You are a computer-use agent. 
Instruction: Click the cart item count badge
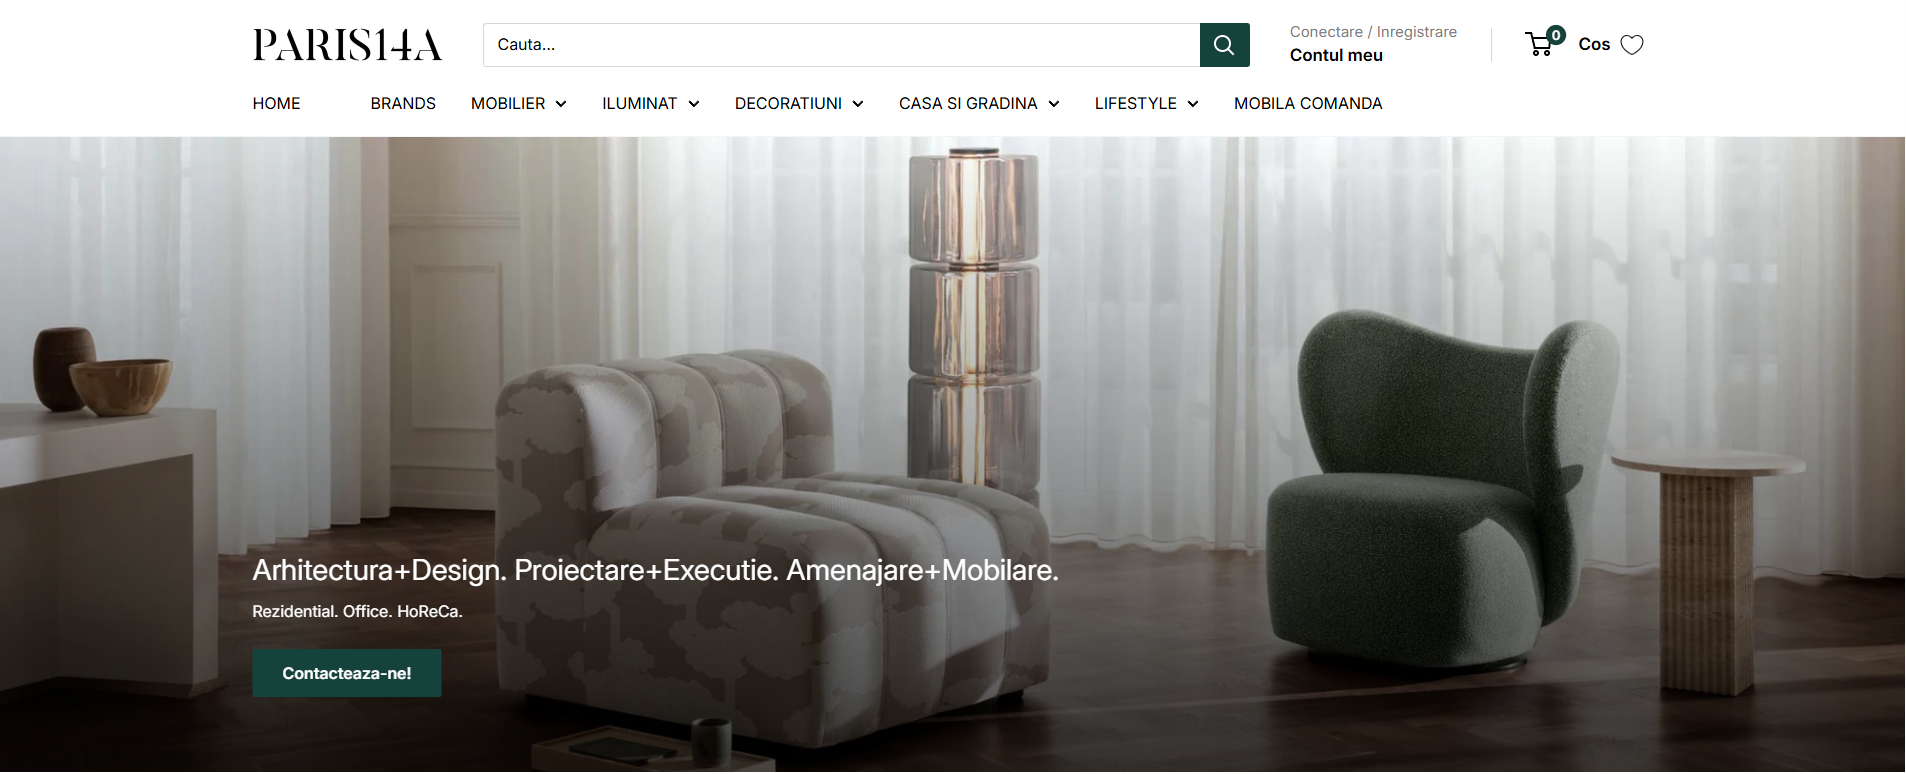[x=1556, y=35]
